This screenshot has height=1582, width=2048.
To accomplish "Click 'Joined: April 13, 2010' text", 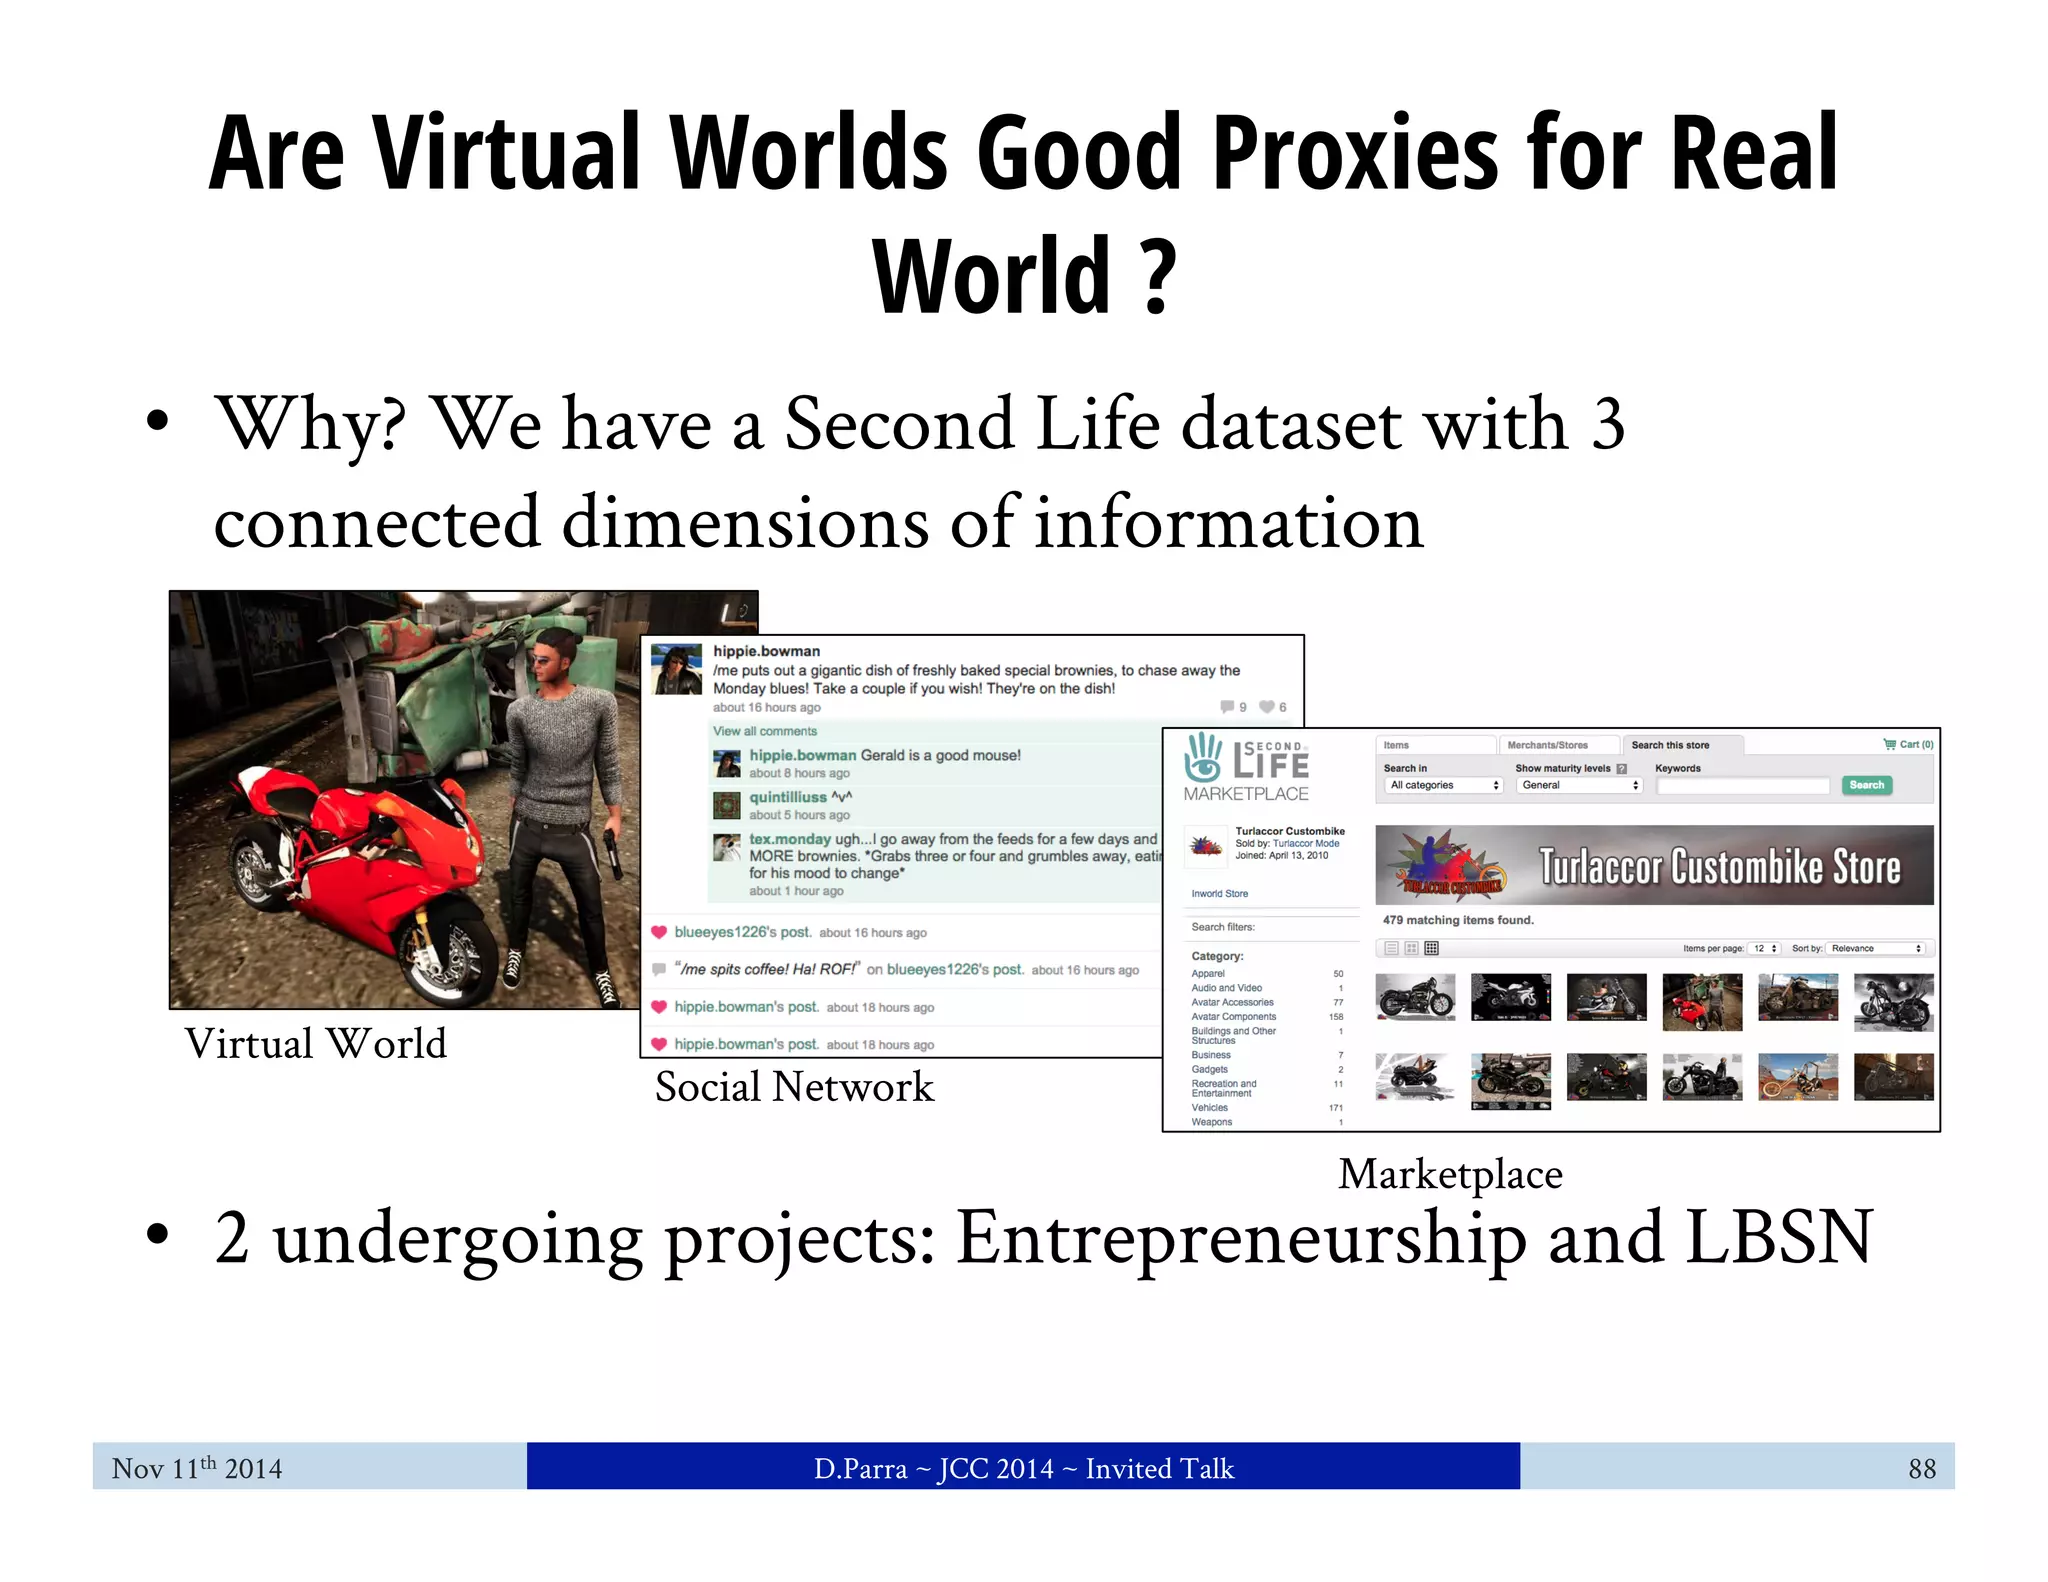I will click(1281, 855).
